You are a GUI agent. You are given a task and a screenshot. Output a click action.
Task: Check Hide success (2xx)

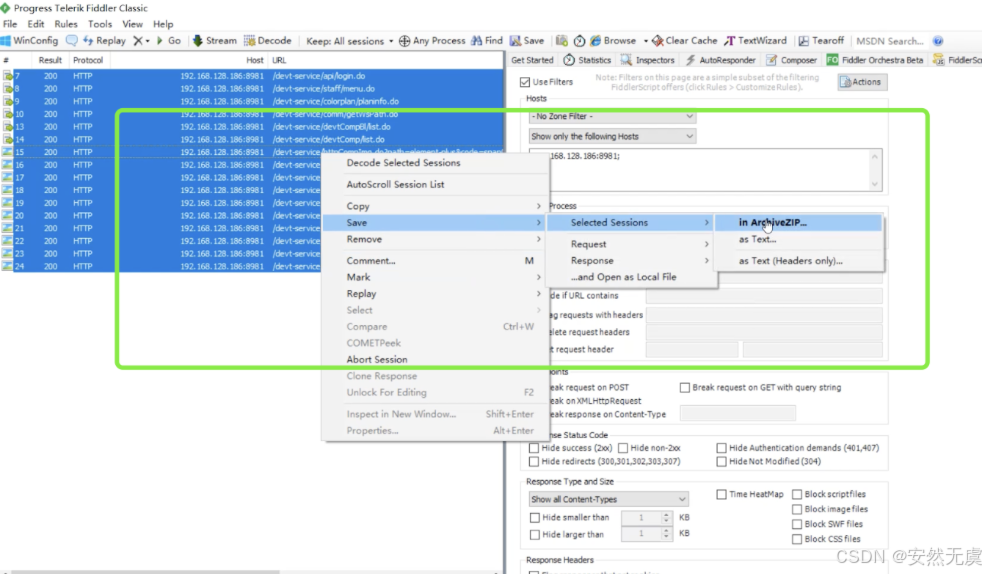point(534,448)
